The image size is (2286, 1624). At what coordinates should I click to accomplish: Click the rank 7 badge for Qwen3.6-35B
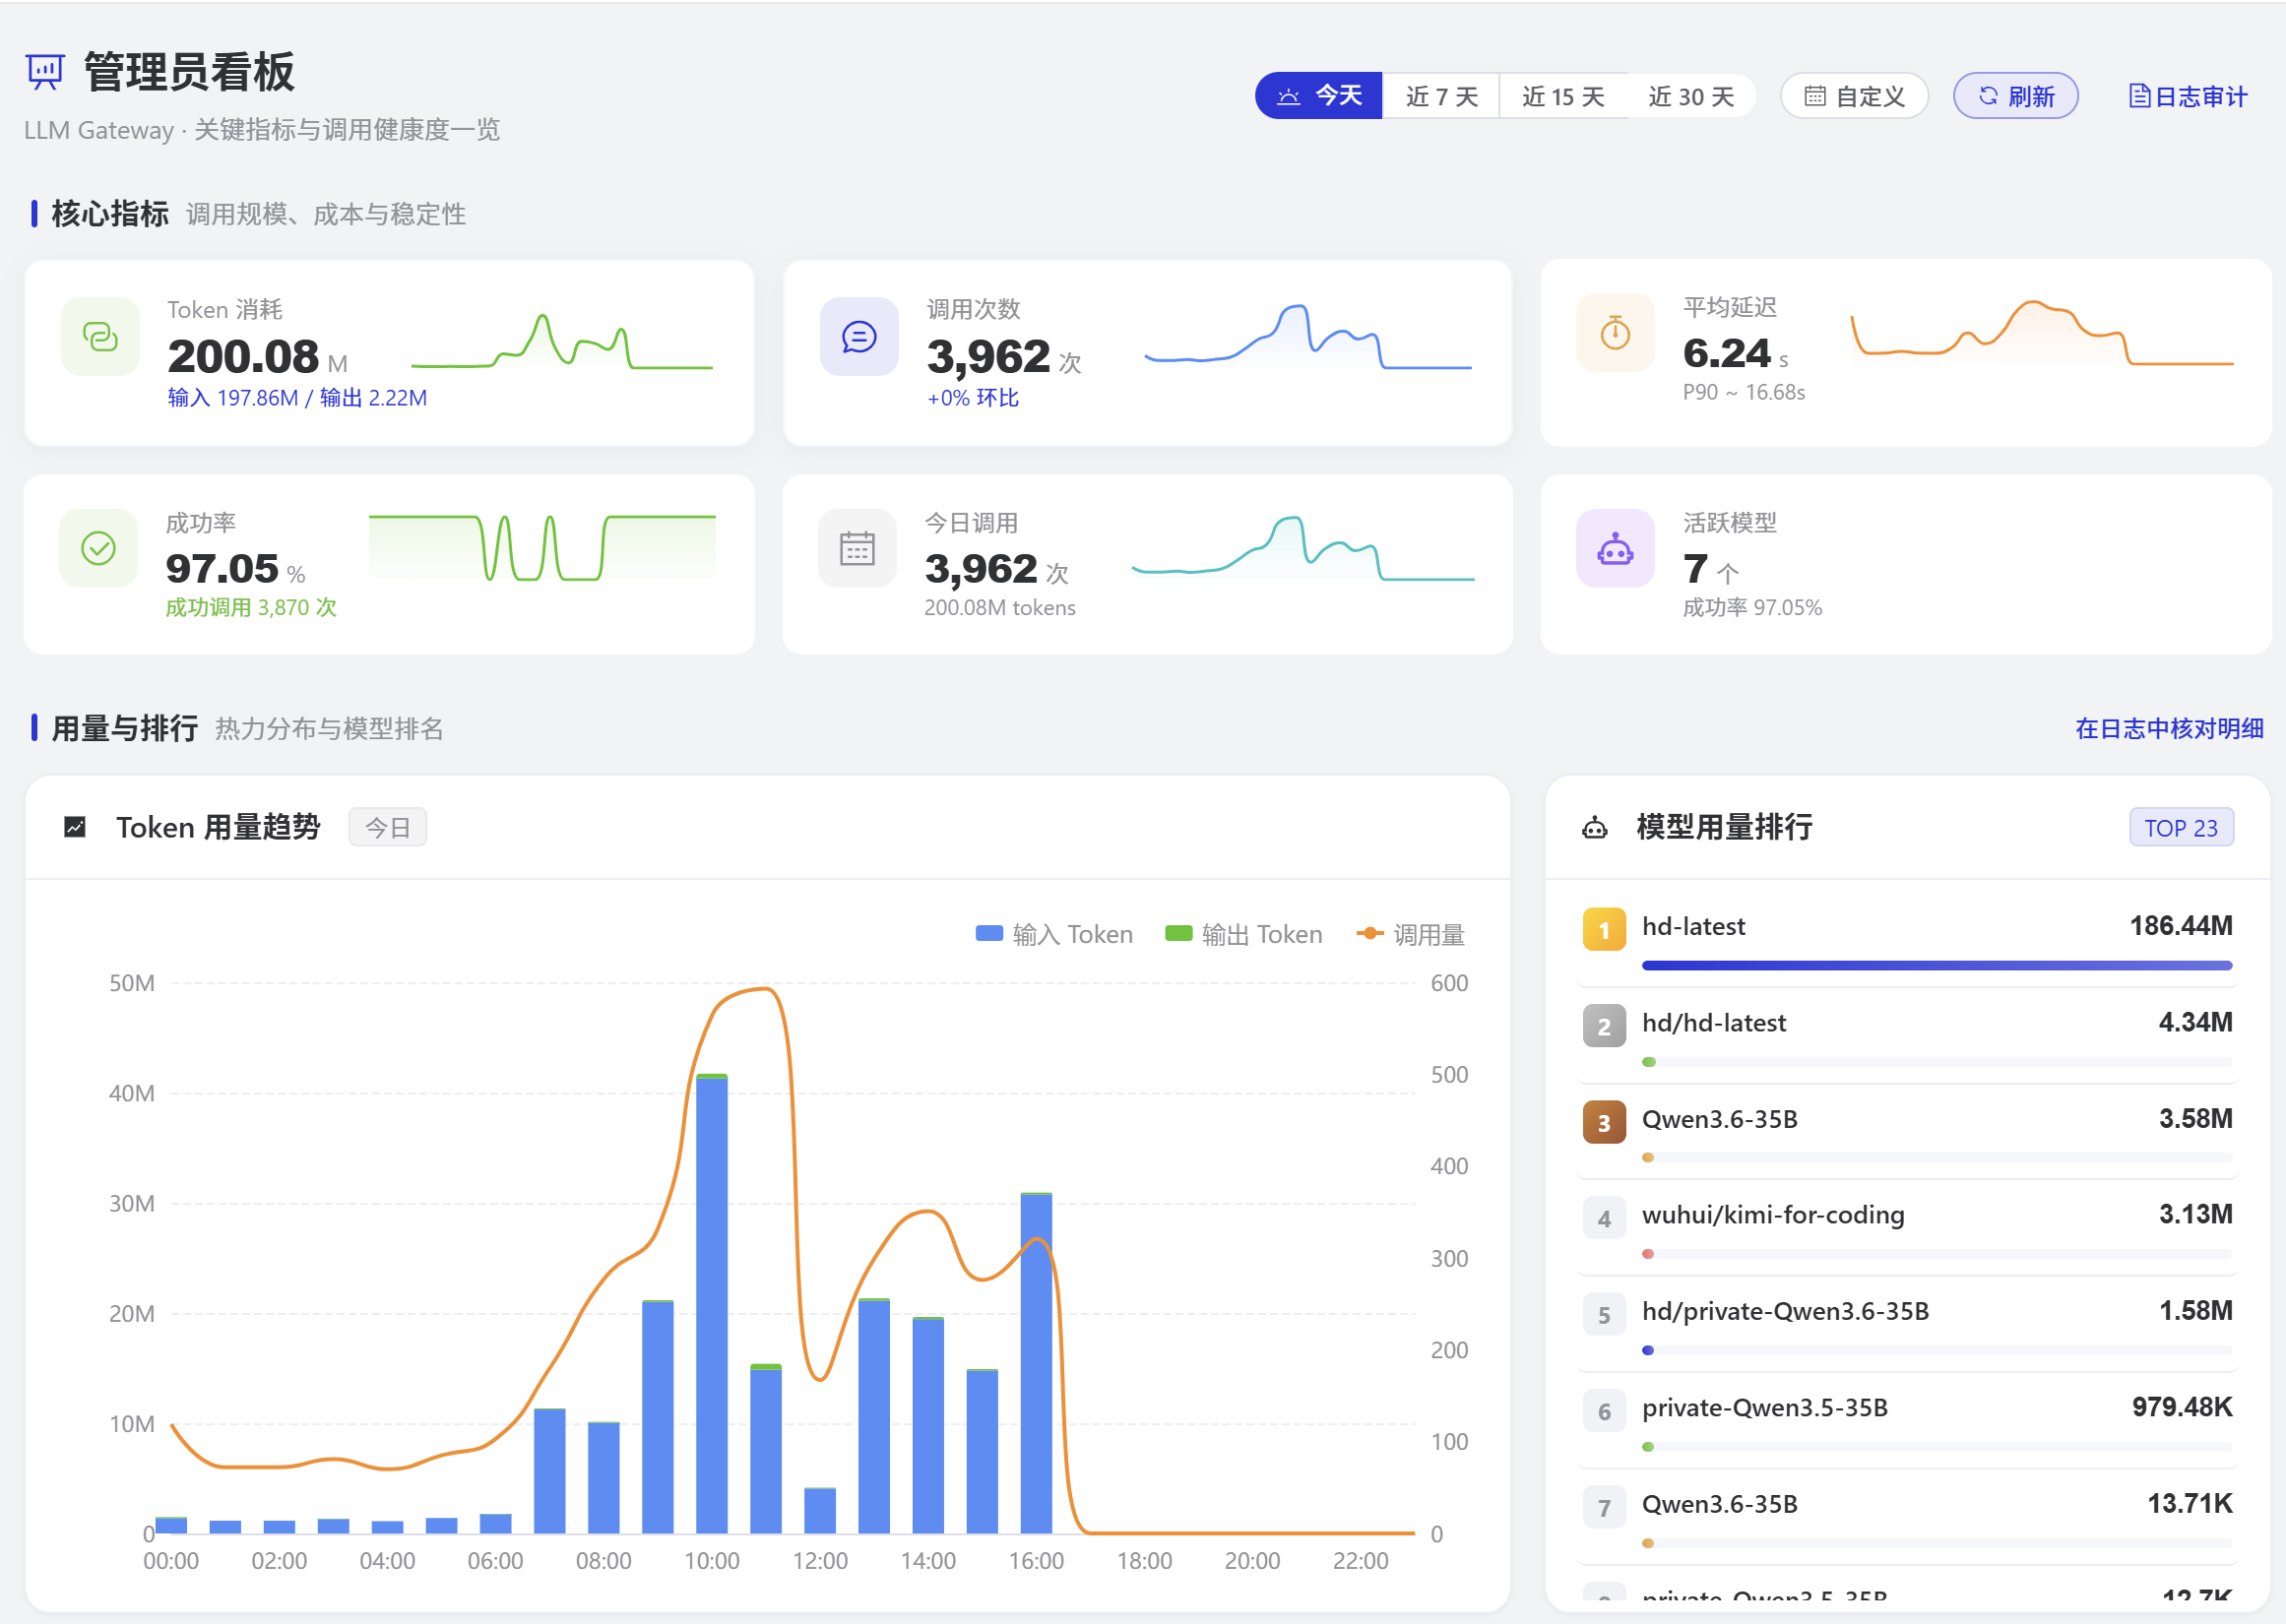click(1604, 1507)
